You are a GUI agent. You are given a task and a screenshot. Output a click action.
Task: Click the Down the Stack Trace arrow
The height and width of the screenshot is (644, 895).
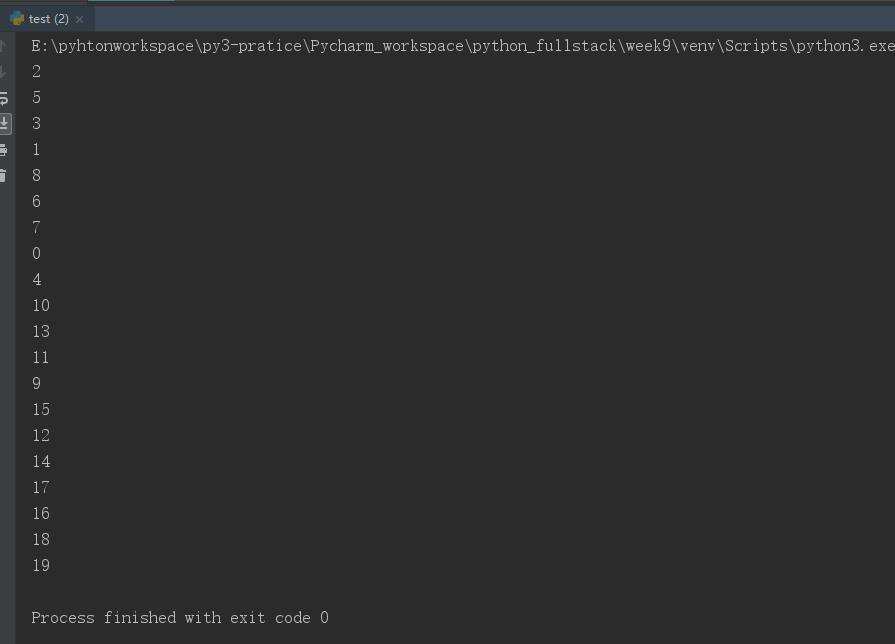tap(3, 72)
